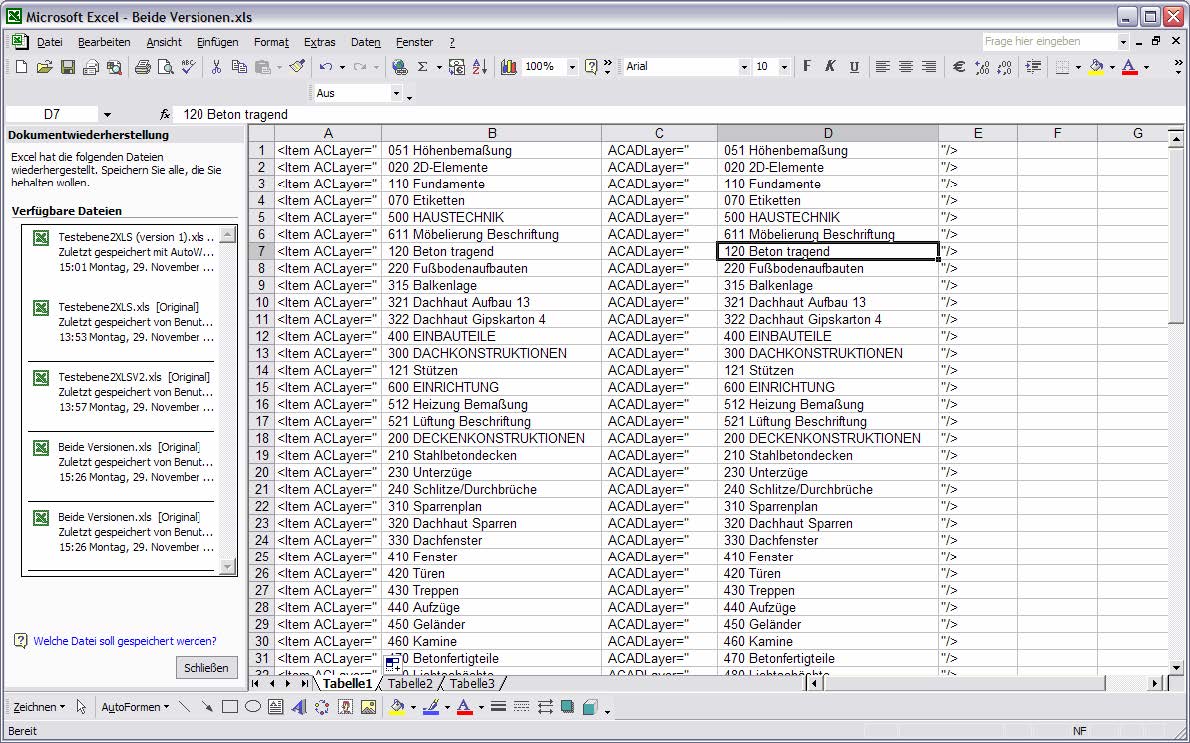1190x743 pixels.
Task: Open the Bearbeiten menu
Action: tap(105, 43)
